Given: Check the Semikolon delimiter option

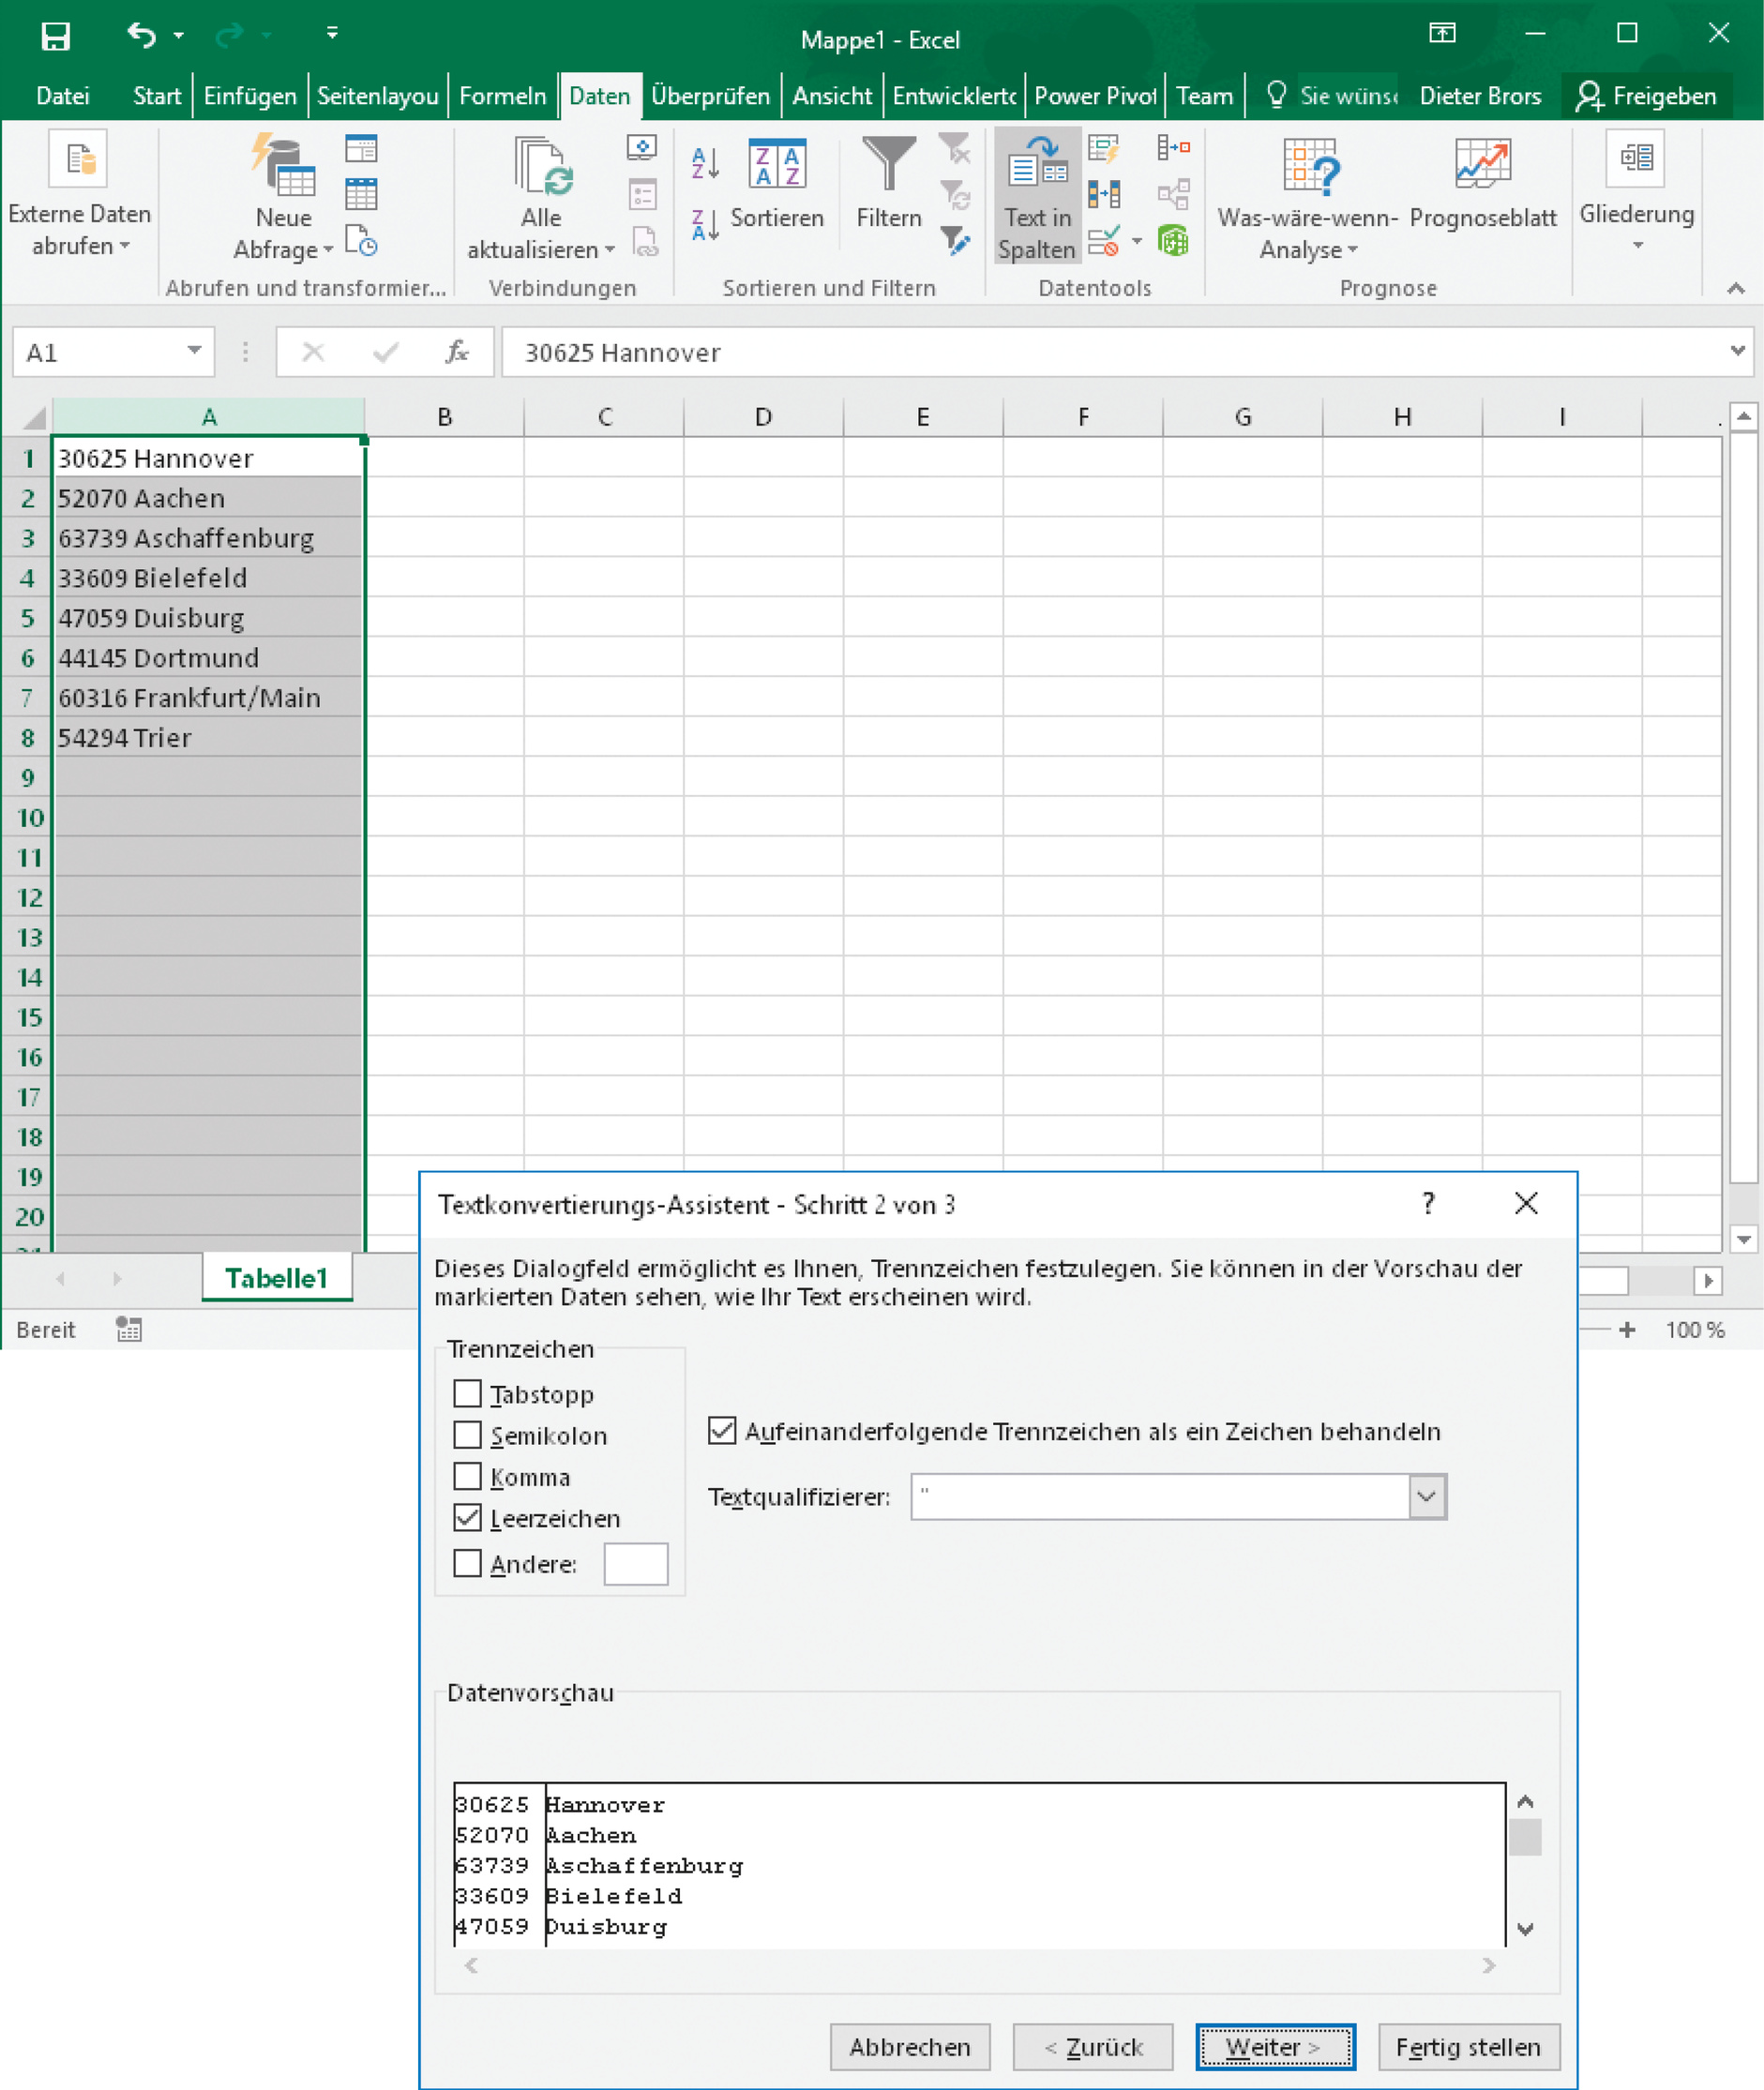Looking at the screenshot, I should click(467, 1435).
